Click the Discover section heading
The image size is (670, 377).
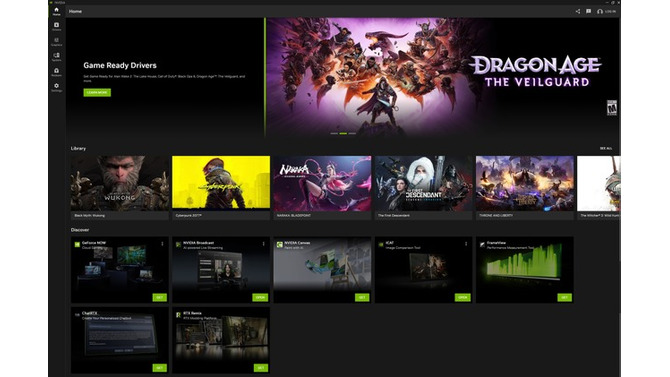click(80, 230)
